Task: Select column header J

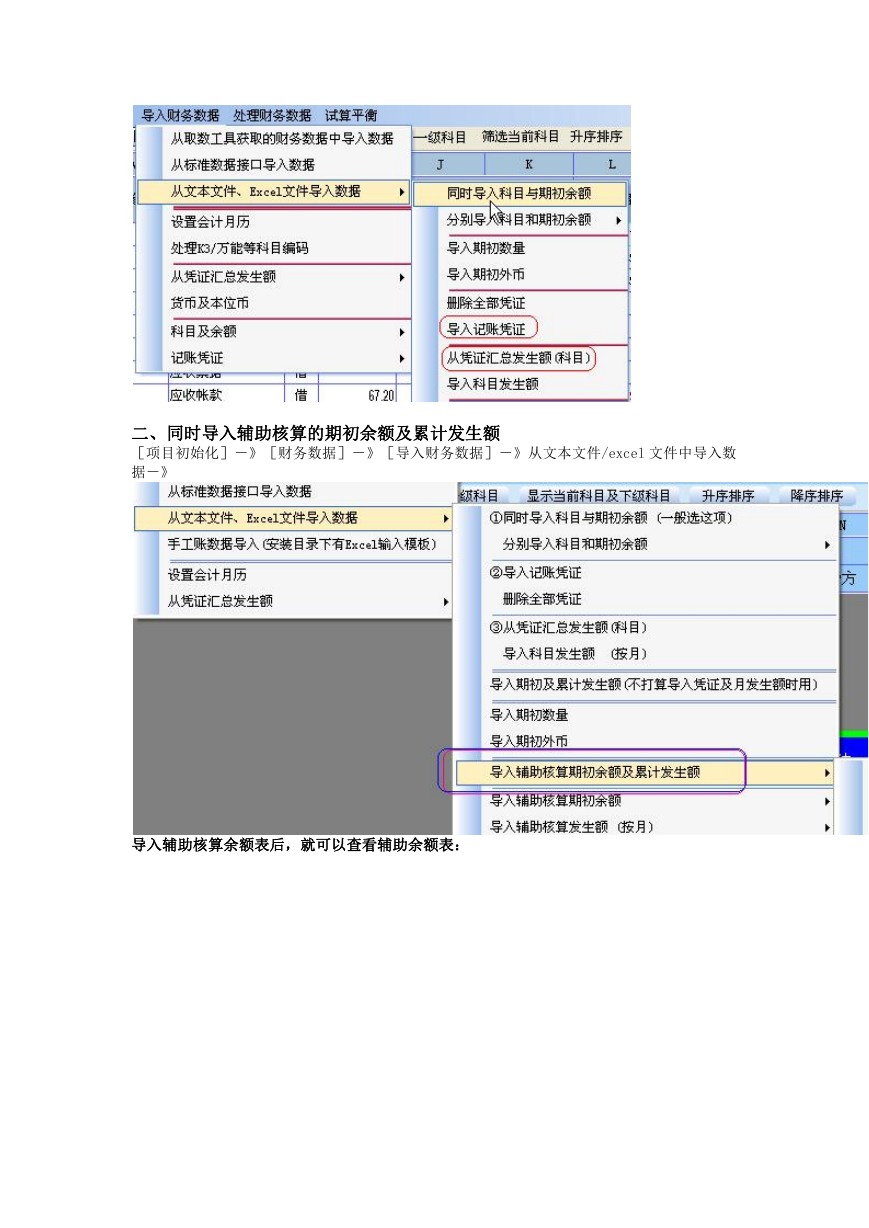Action: [440, 164]
